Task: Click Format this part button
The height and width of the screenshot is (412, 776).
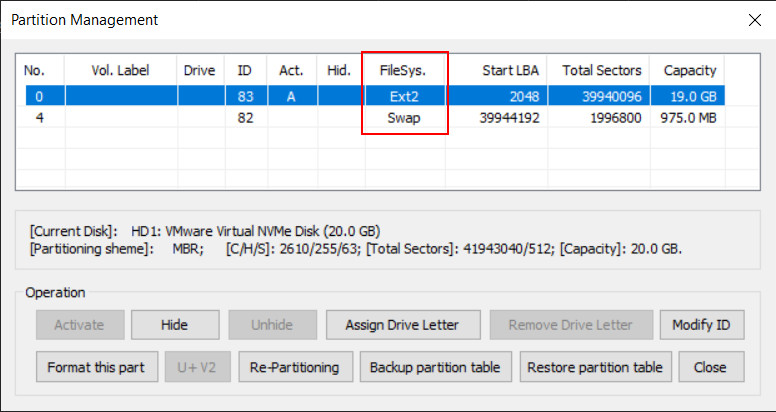Action: (x=97, y=367)
